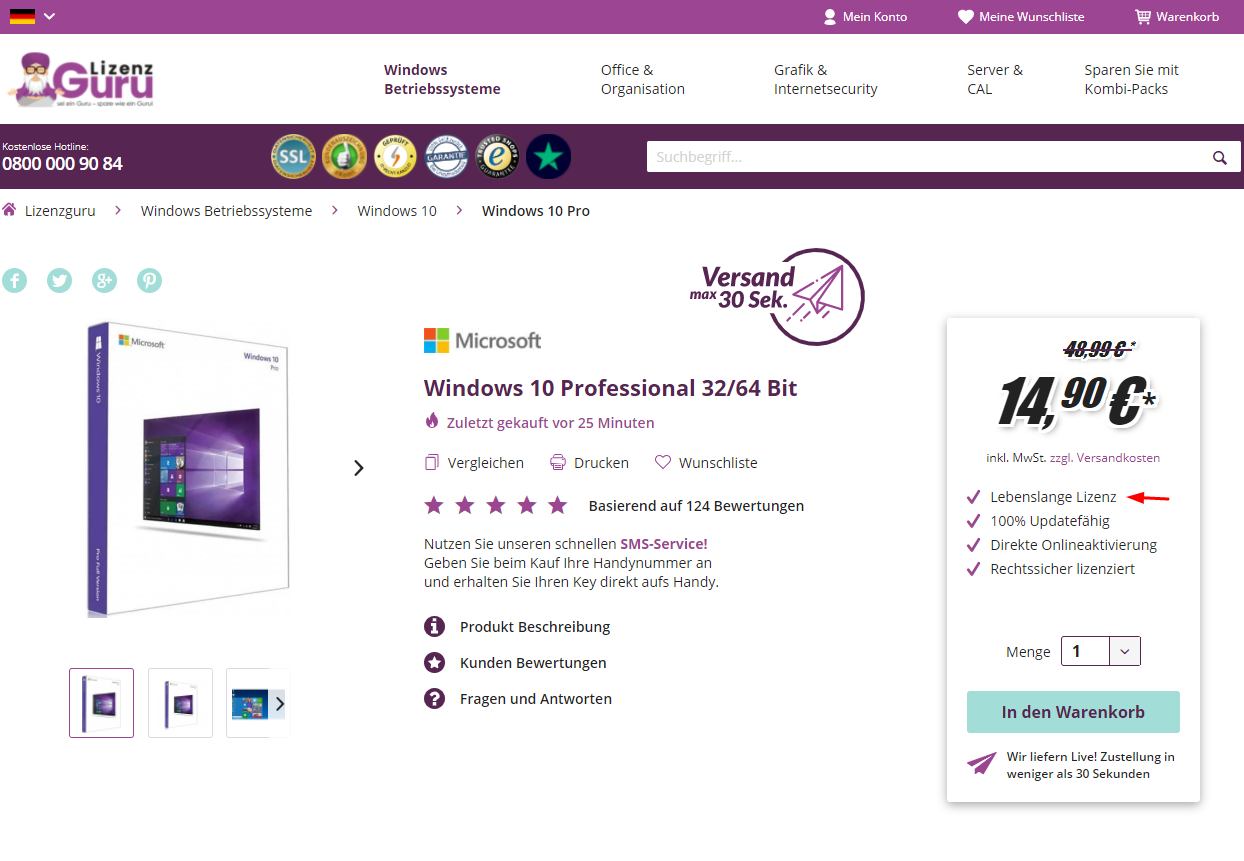Open Windows Betriebssysteme menu
The image size is (1244, 861).
point(442,79)
